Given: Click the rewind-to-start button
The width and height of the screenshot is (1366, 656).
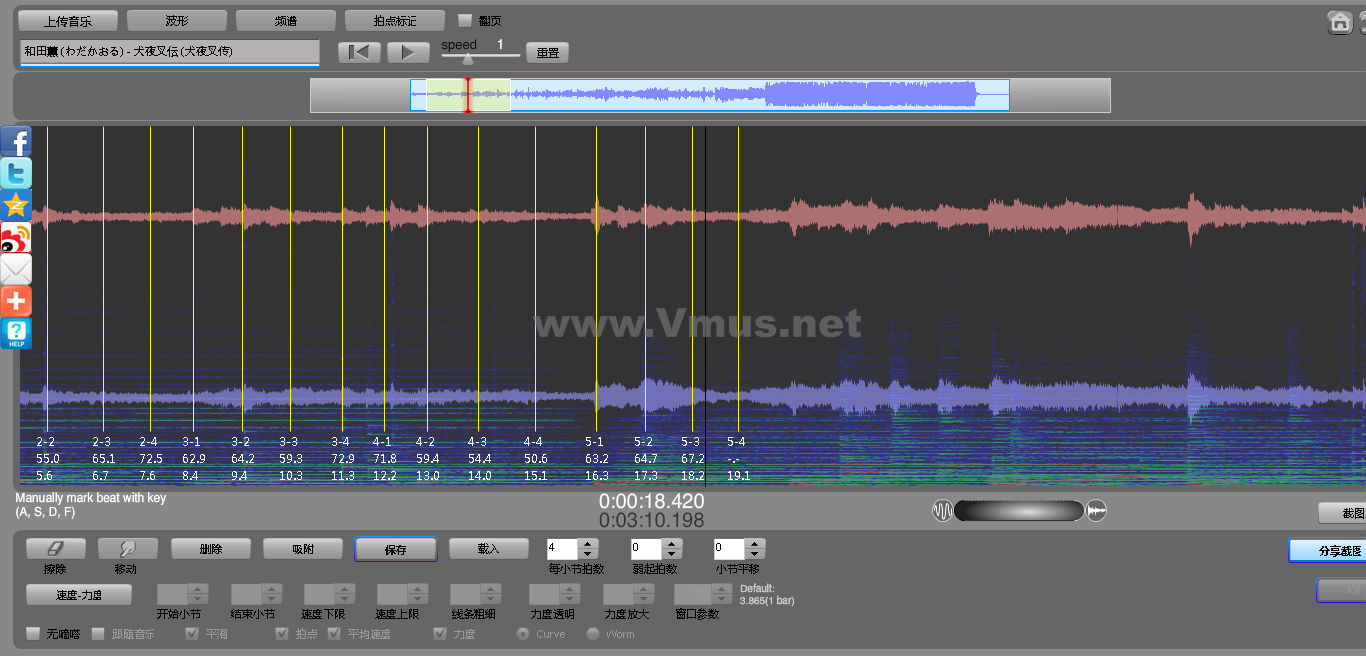Looking at the screenshot, I should click(359, 53).
